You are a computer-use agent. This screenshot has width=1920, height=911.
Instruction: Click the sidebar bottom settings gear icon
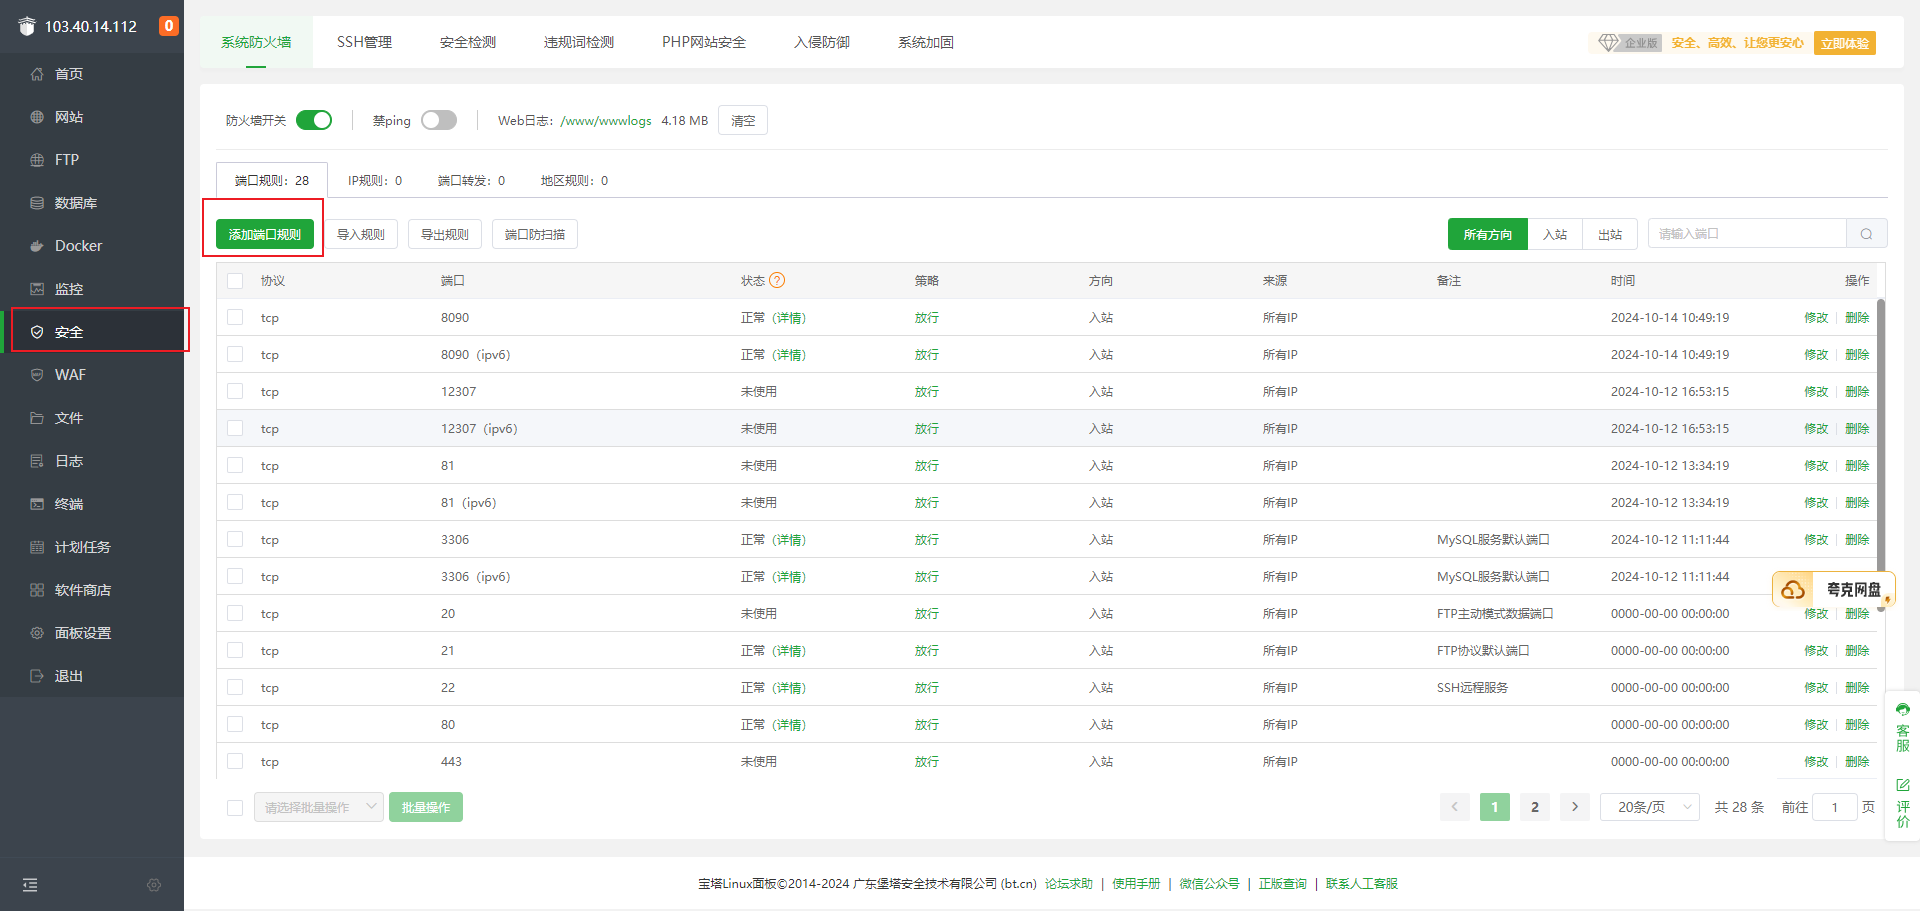click(x=154, y=885)
